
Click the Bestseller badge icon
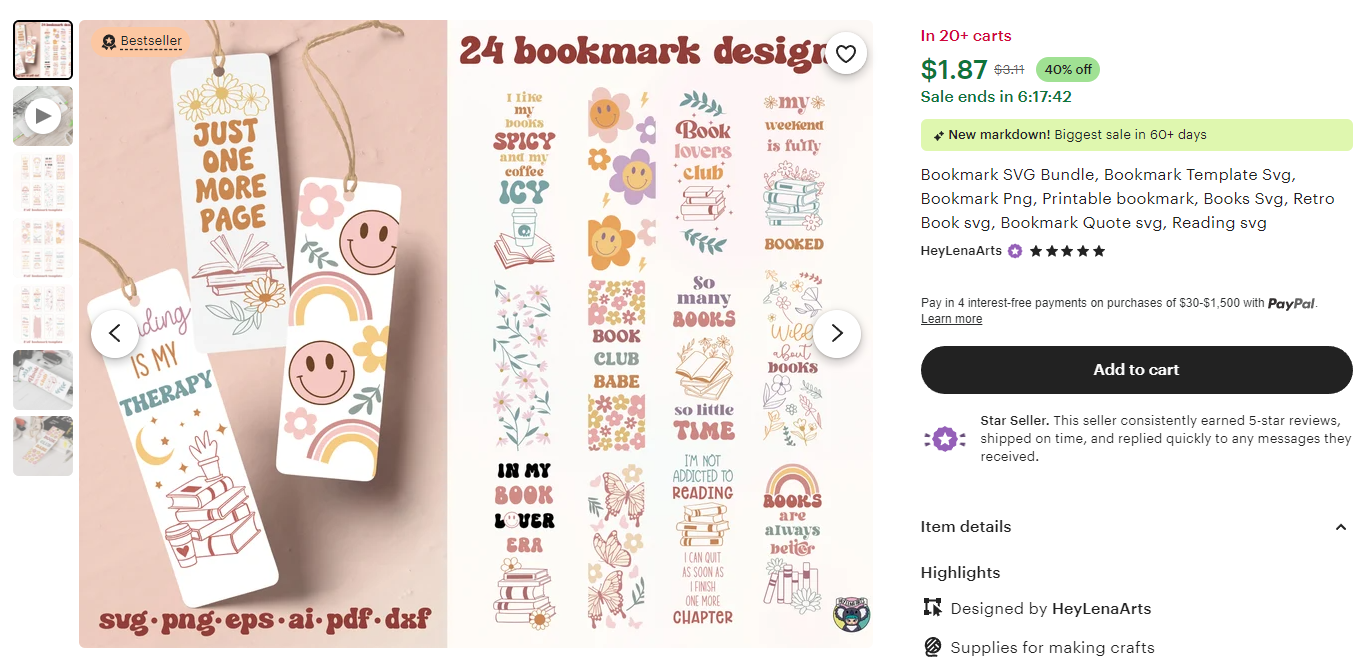(109, 42)
